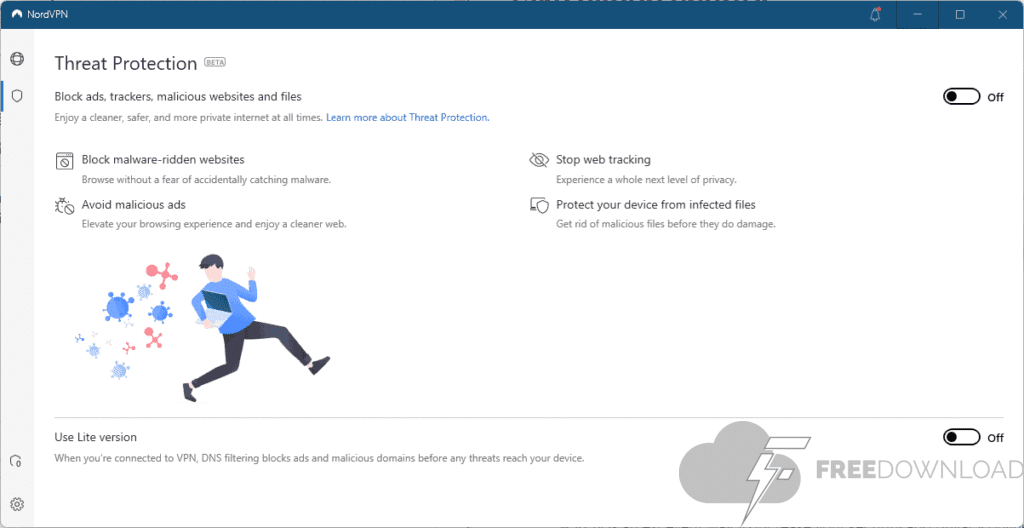Enable the Threat Protection toggle
Viewport: 1024px width, 528px height.
click(961, 97)
